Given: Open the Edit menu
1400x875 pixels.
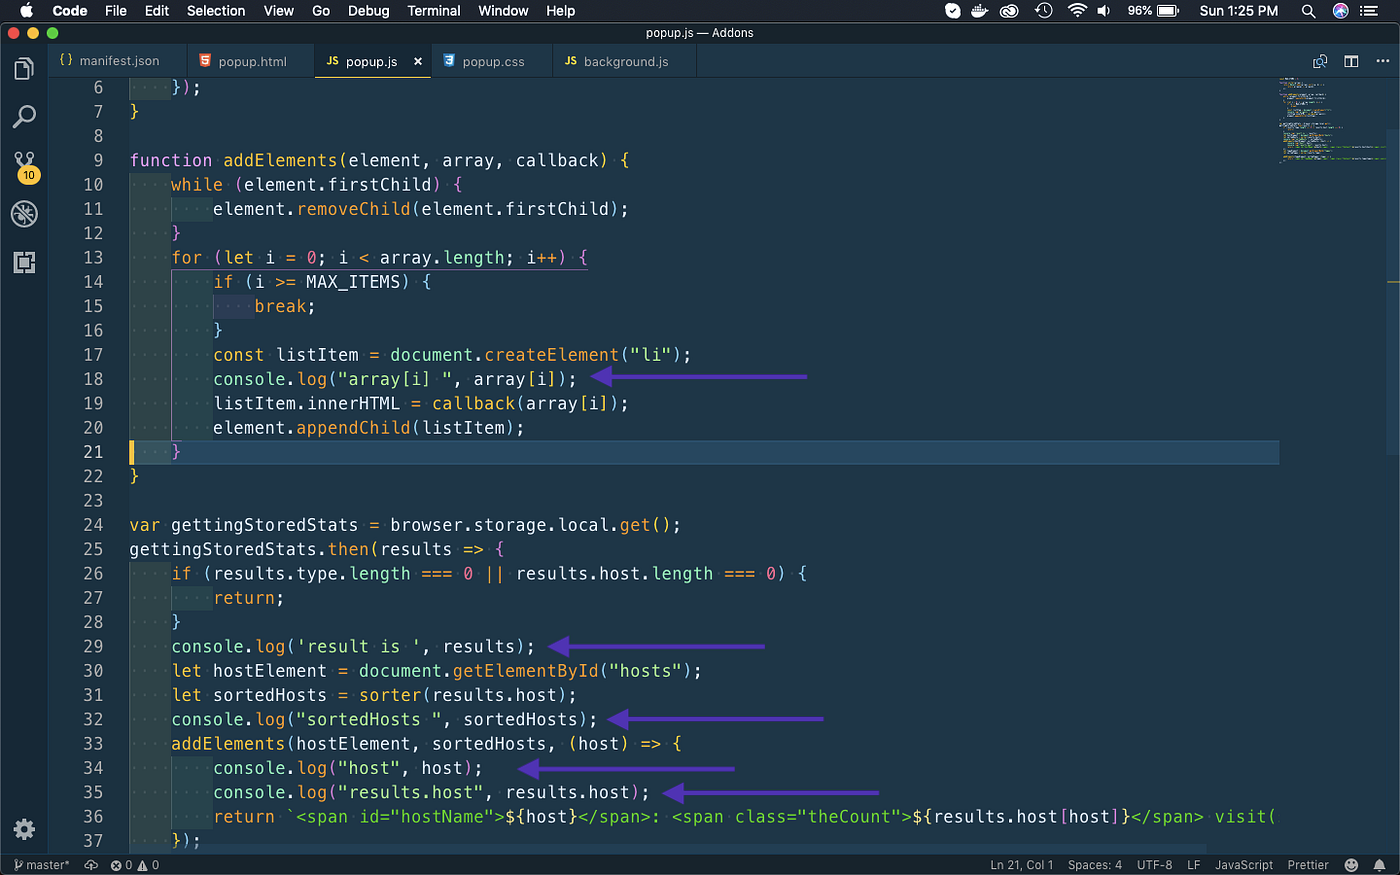Looking at the screenshot, I should tap(157, 11).
